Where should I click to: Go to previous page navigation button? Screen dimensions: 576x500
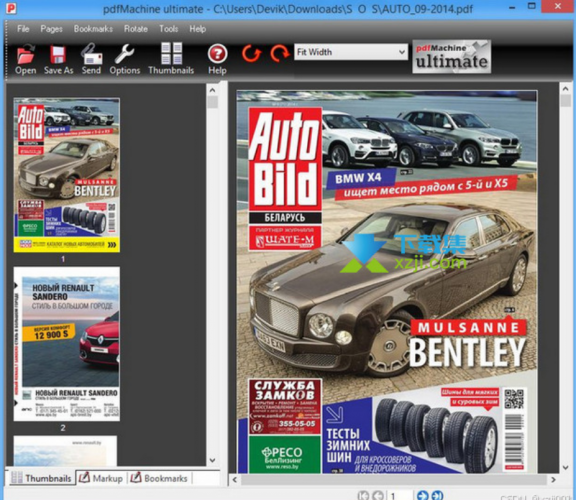tap(378, 495)
